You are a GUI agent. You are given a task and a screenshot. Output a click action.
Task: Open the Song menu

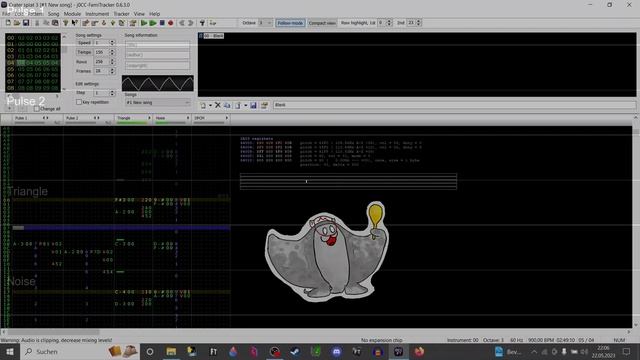(x=53, y=14)
